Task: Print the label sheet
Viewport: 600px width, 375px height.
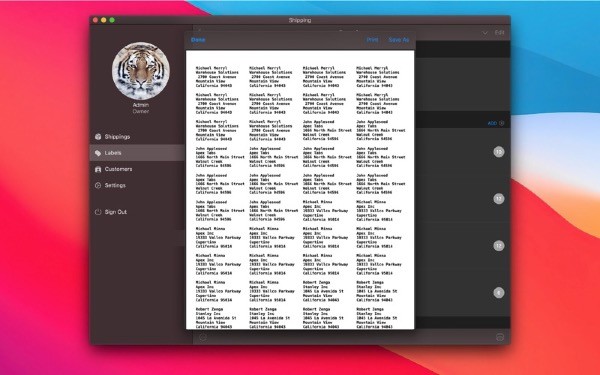Action: pyautogui.click(x=372, y=40)
